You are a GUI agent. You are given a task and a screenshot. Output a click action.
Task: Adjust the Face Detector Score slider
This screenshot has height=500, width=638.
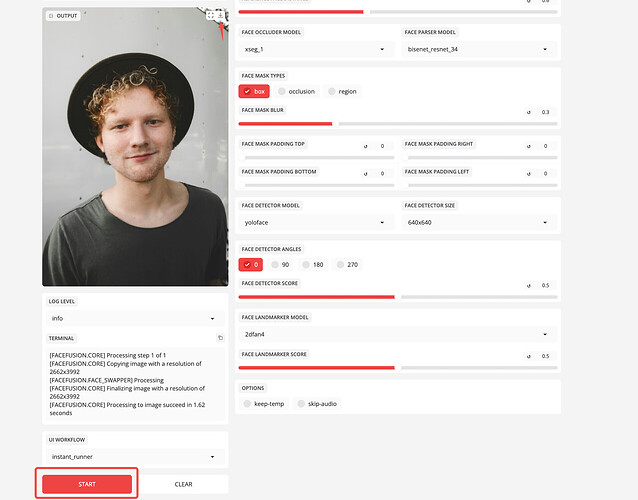pos(398,297)
